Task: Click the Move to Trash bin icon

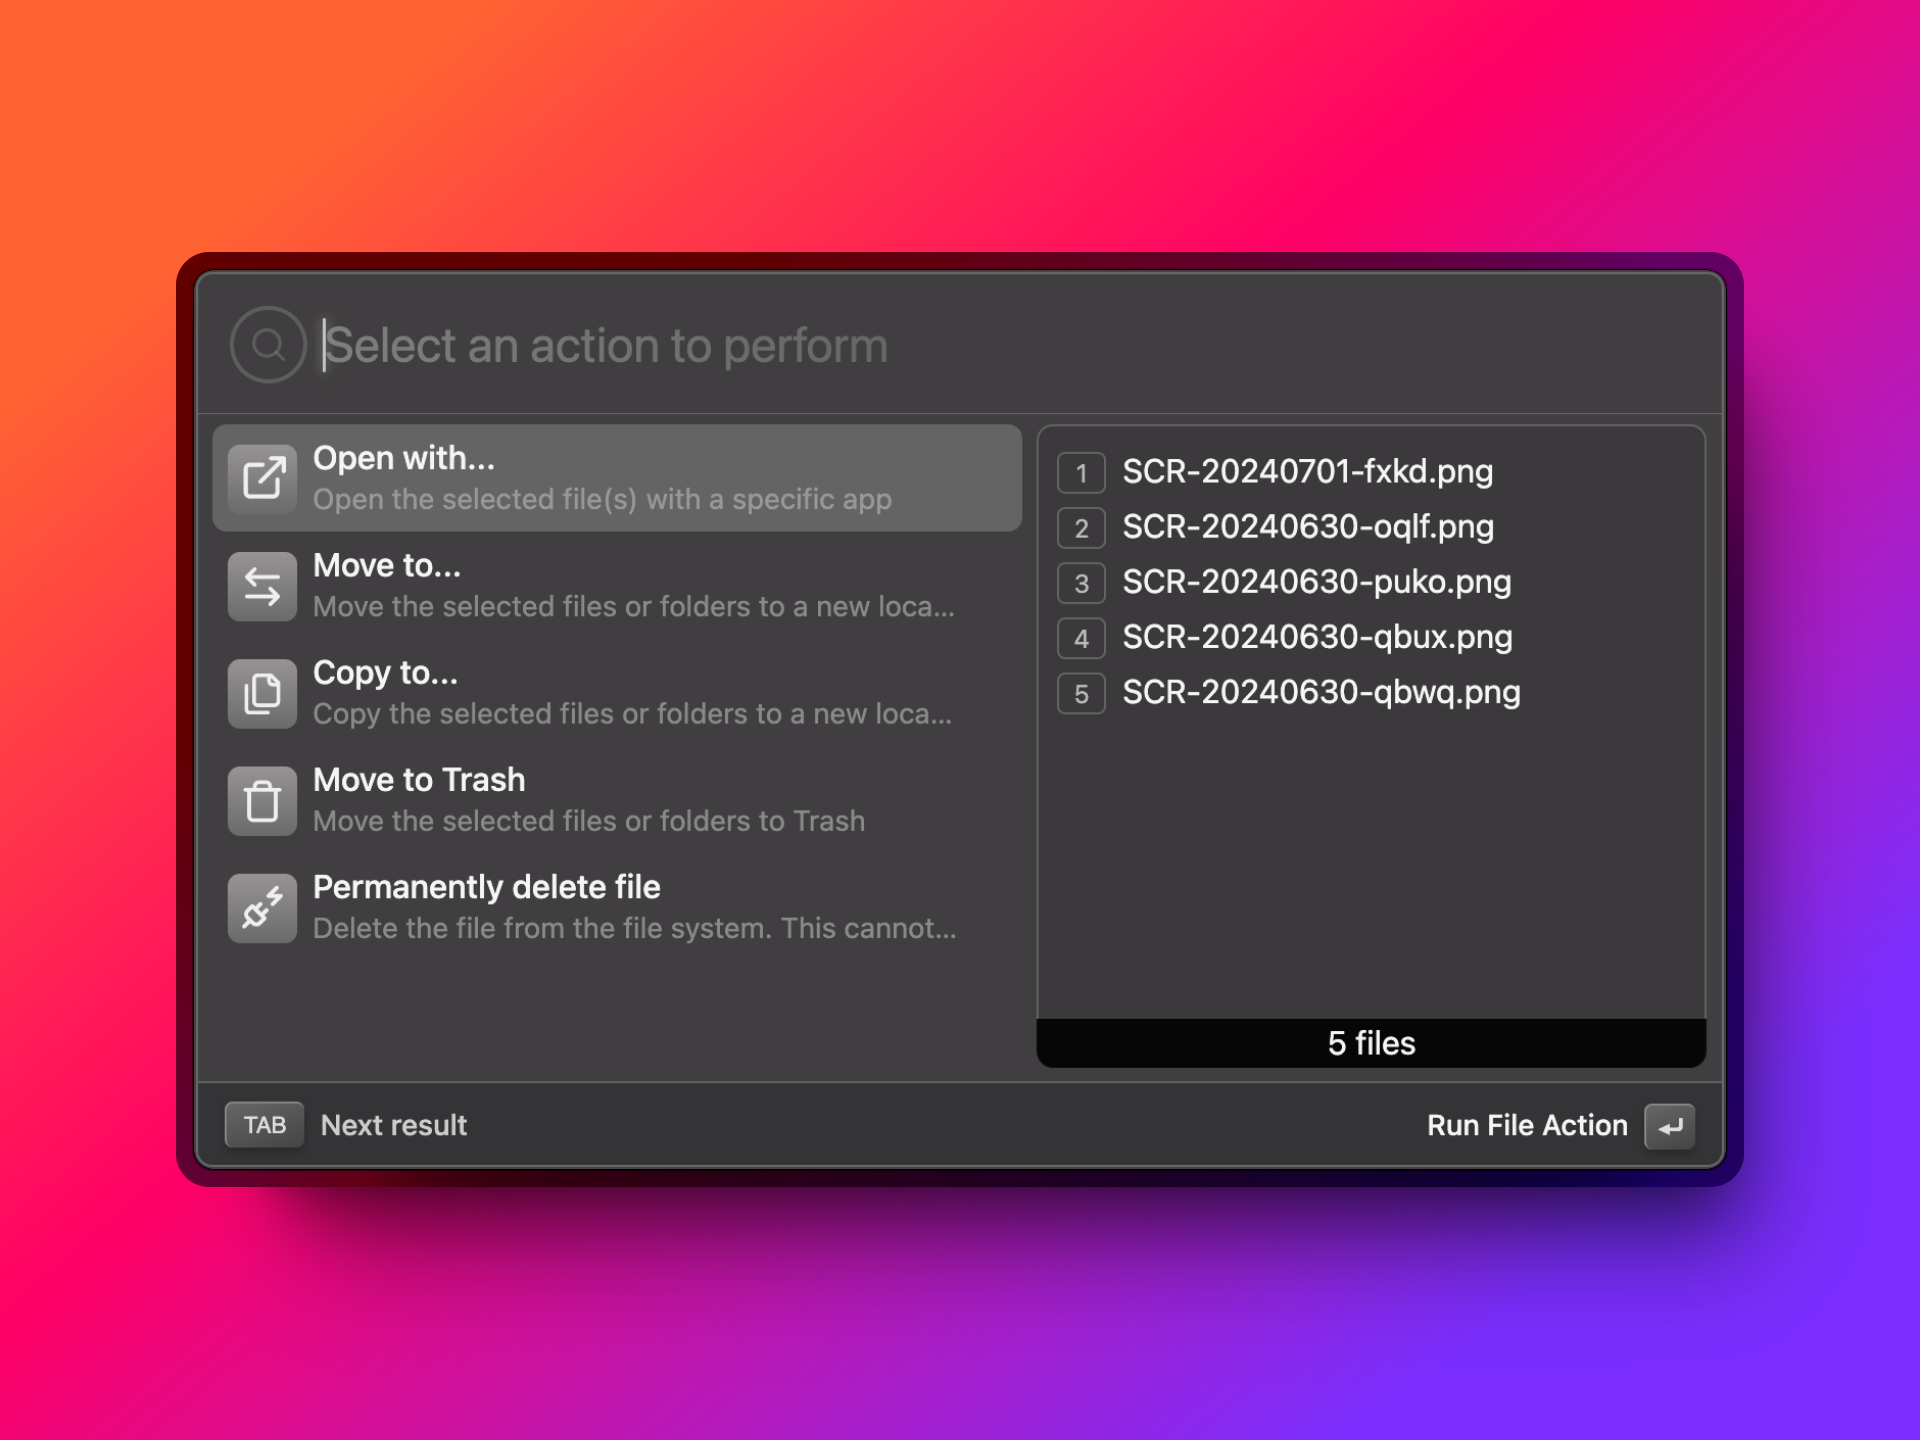Action: point(262,800)
